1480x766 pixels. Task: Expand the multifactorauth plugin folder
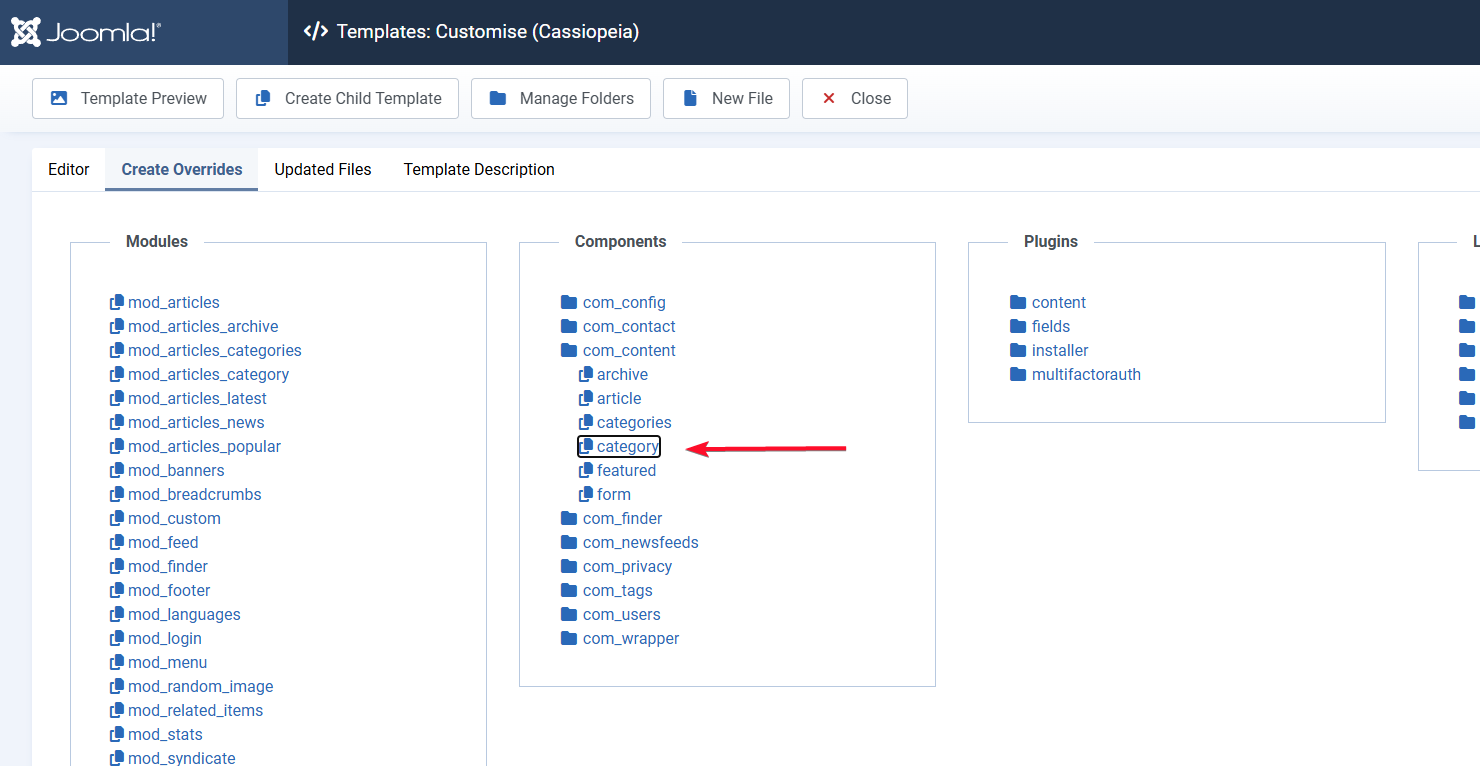(1085, 374)
